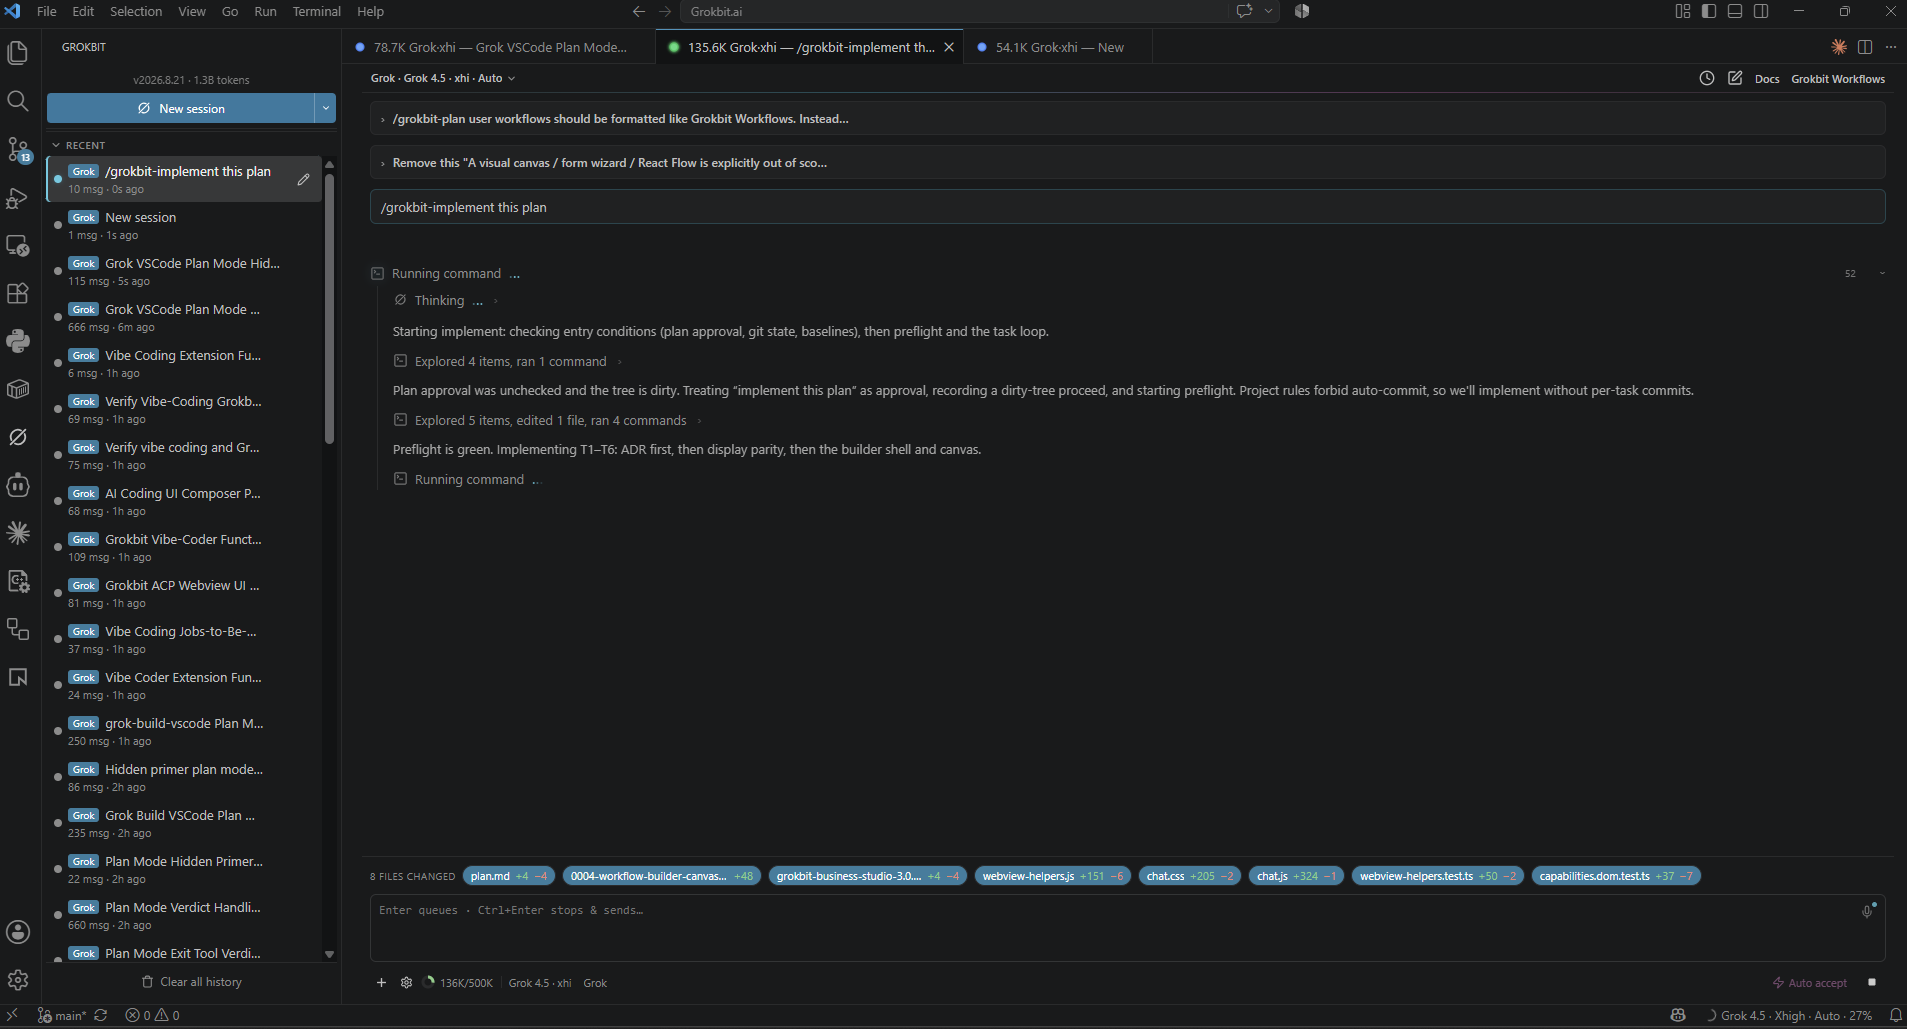The width and height of the screenshot is (1907, 1029).
Task: Rename the /grokbit-implement session with pencil icon
Action: 303,180
